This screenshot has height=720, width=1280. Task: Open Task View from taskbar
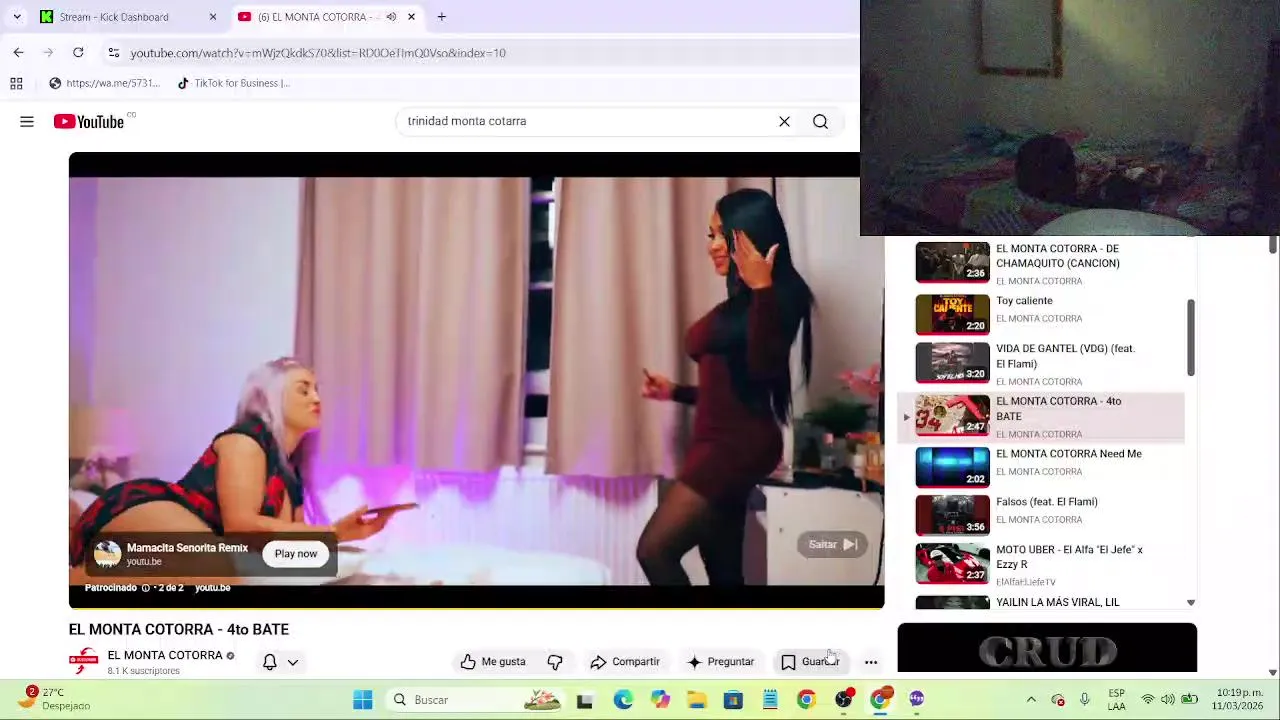(585, 700)
